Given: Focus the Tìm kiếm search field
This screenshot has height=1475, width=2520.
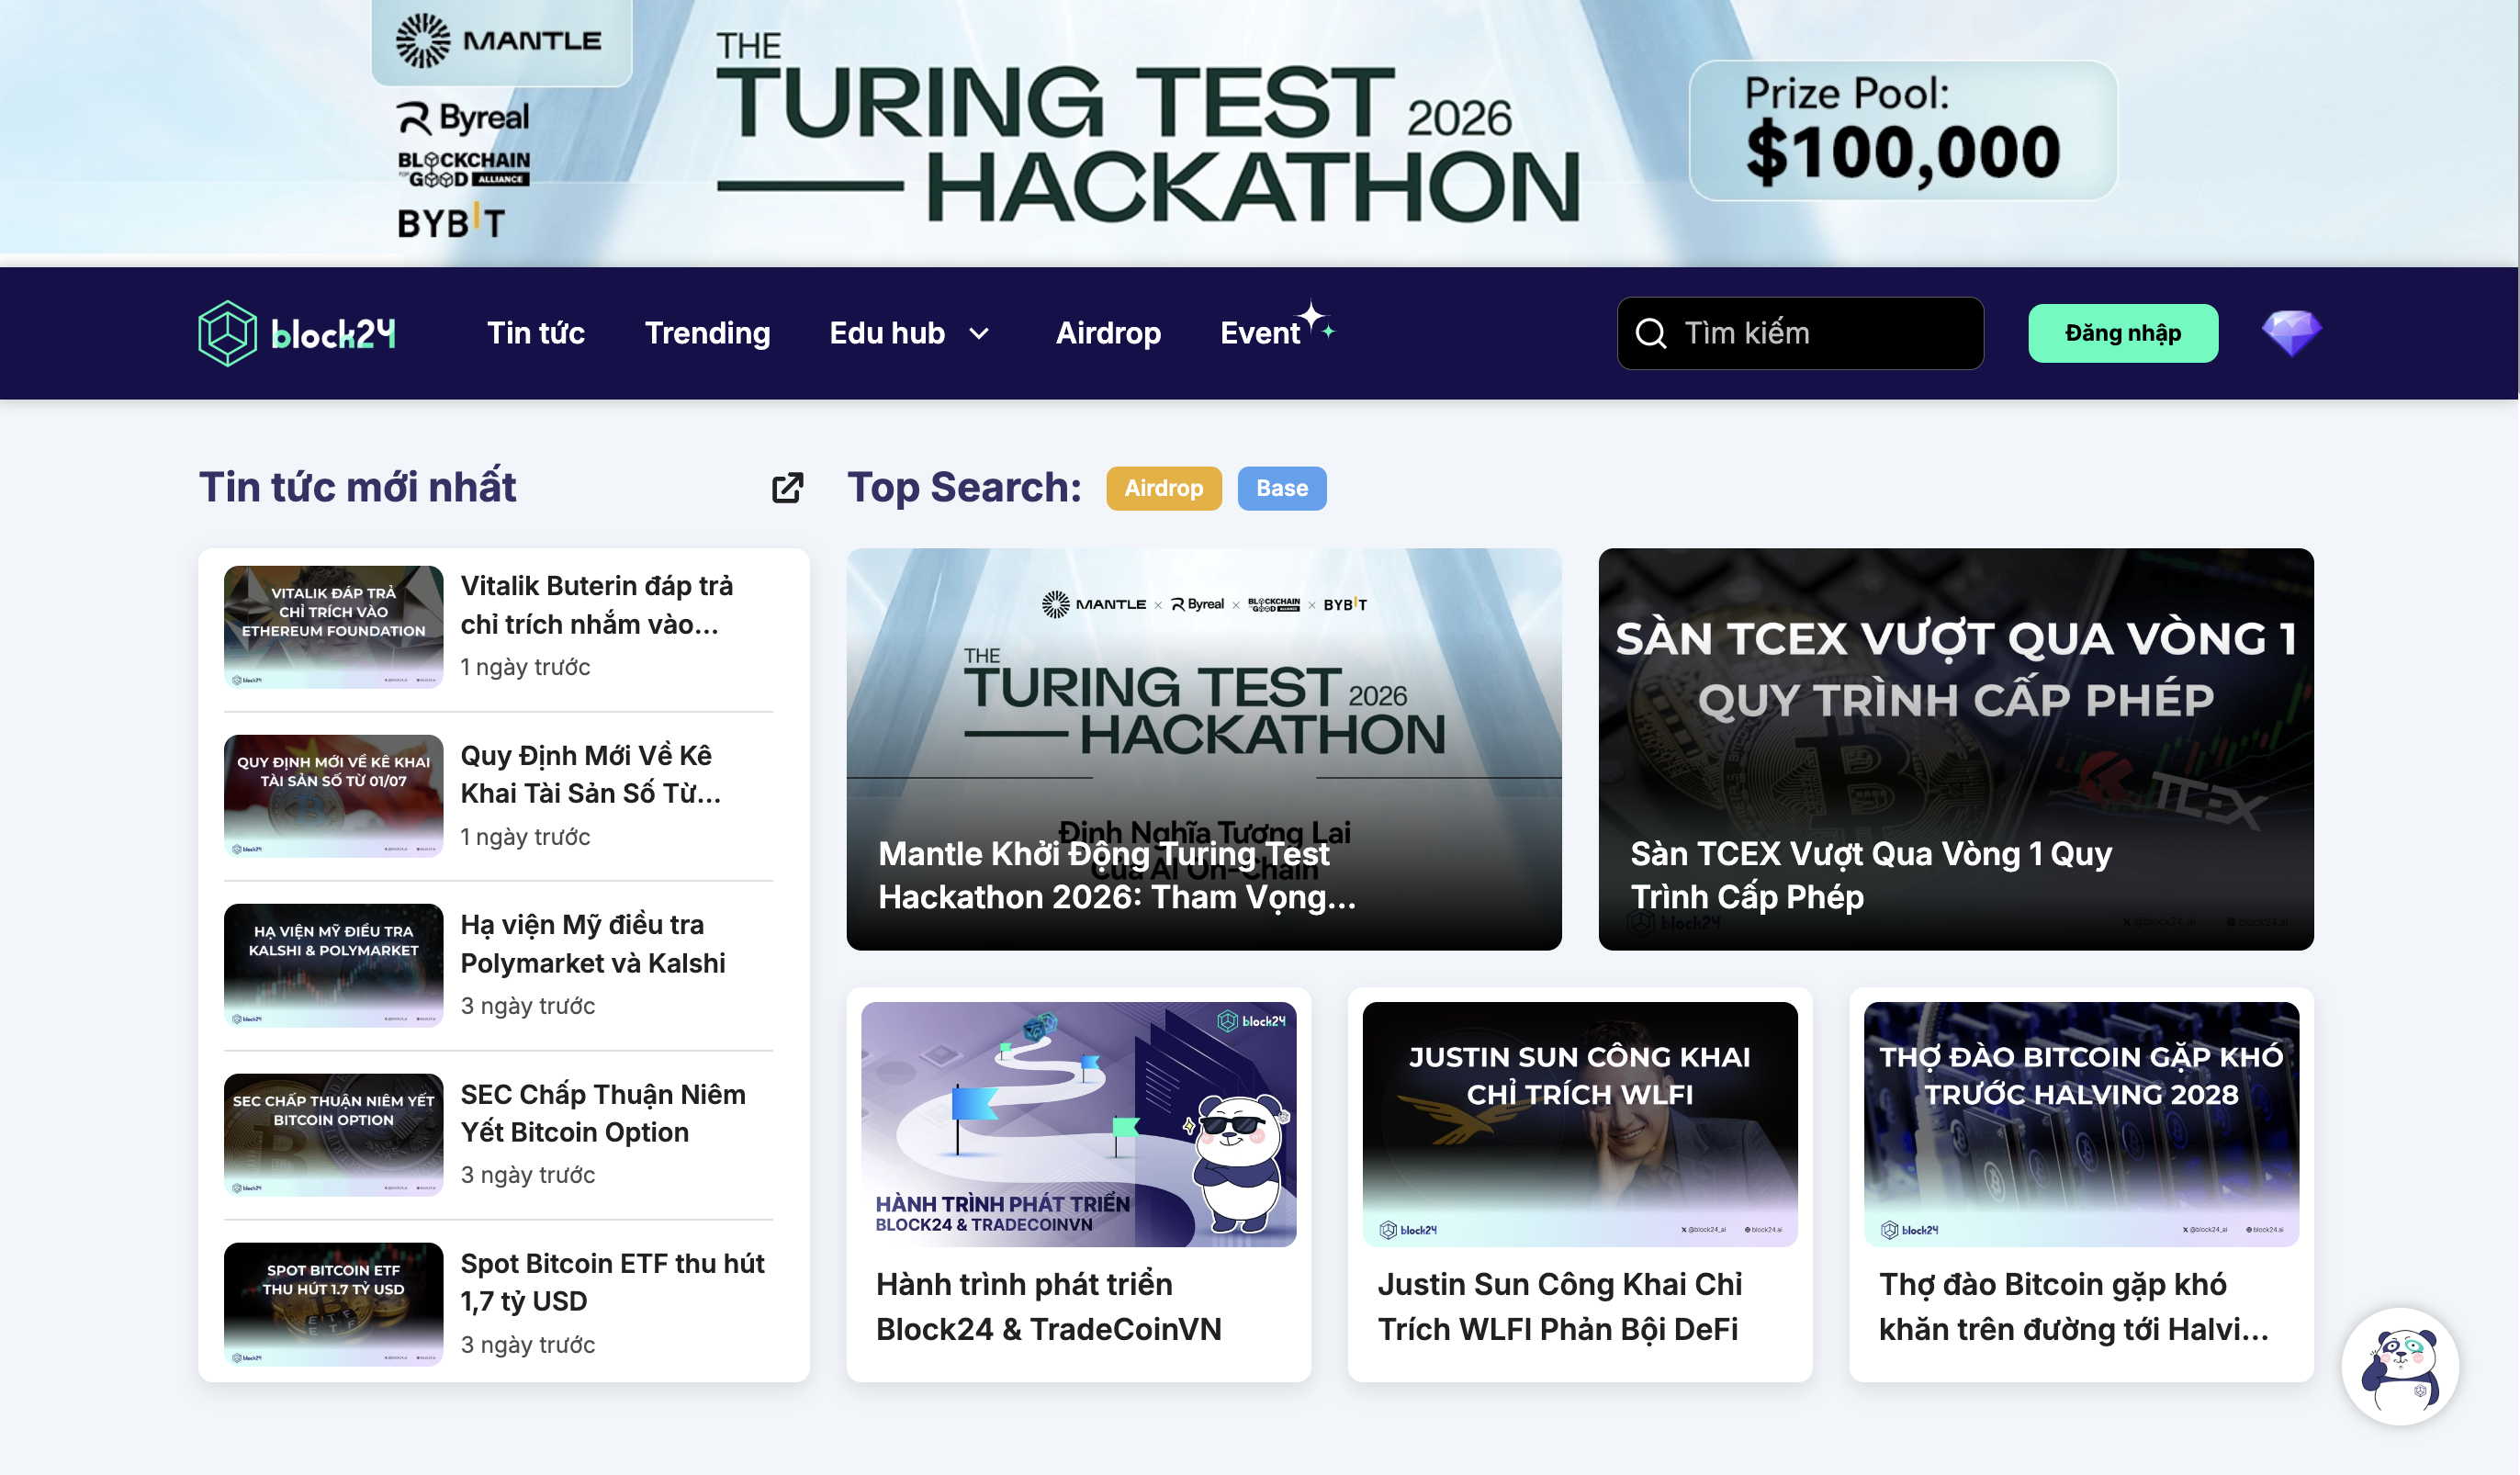Looking at the screenshot, I should click(1800, 333).
